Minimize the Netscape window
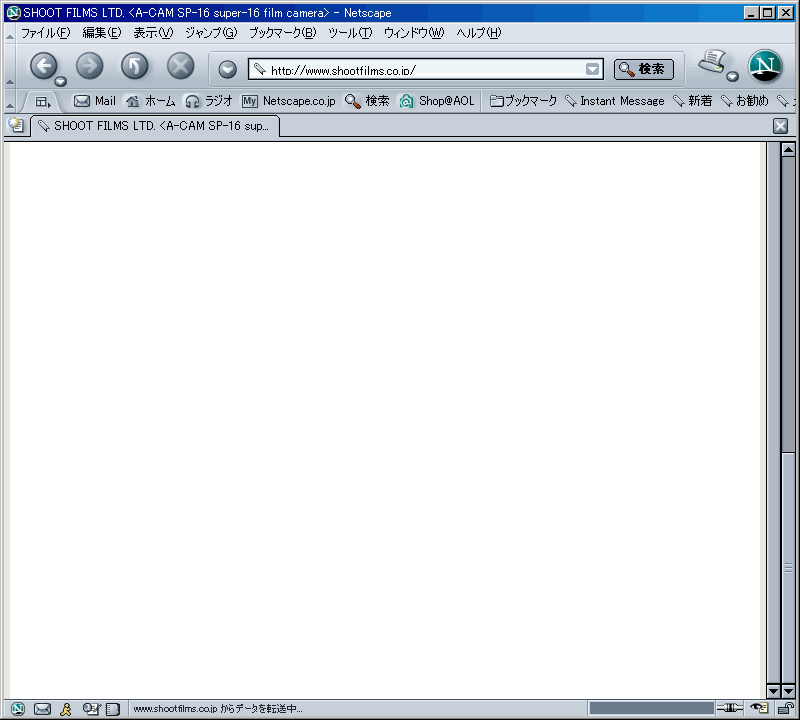 click(751, 13)
